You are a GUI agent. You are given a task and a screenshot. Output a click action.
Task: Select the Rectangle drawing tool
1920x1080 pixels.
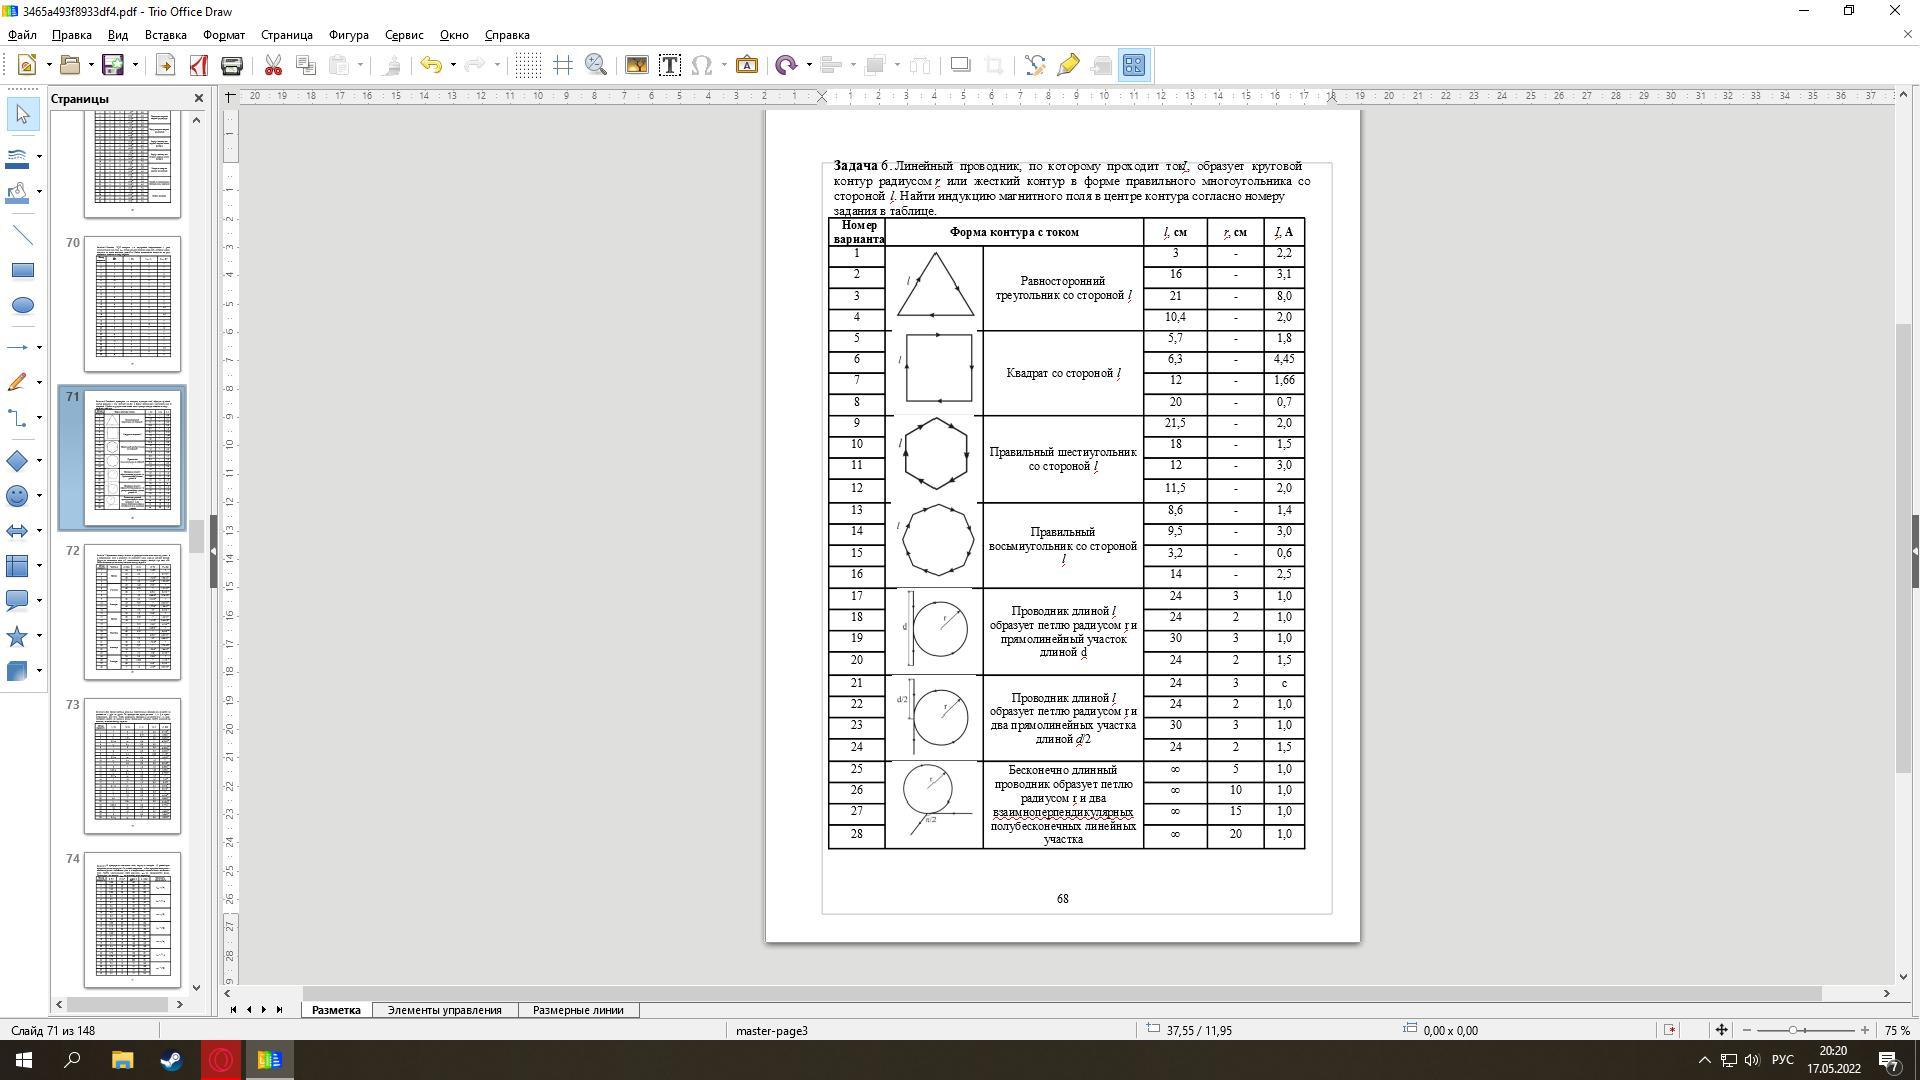(22, 270)
